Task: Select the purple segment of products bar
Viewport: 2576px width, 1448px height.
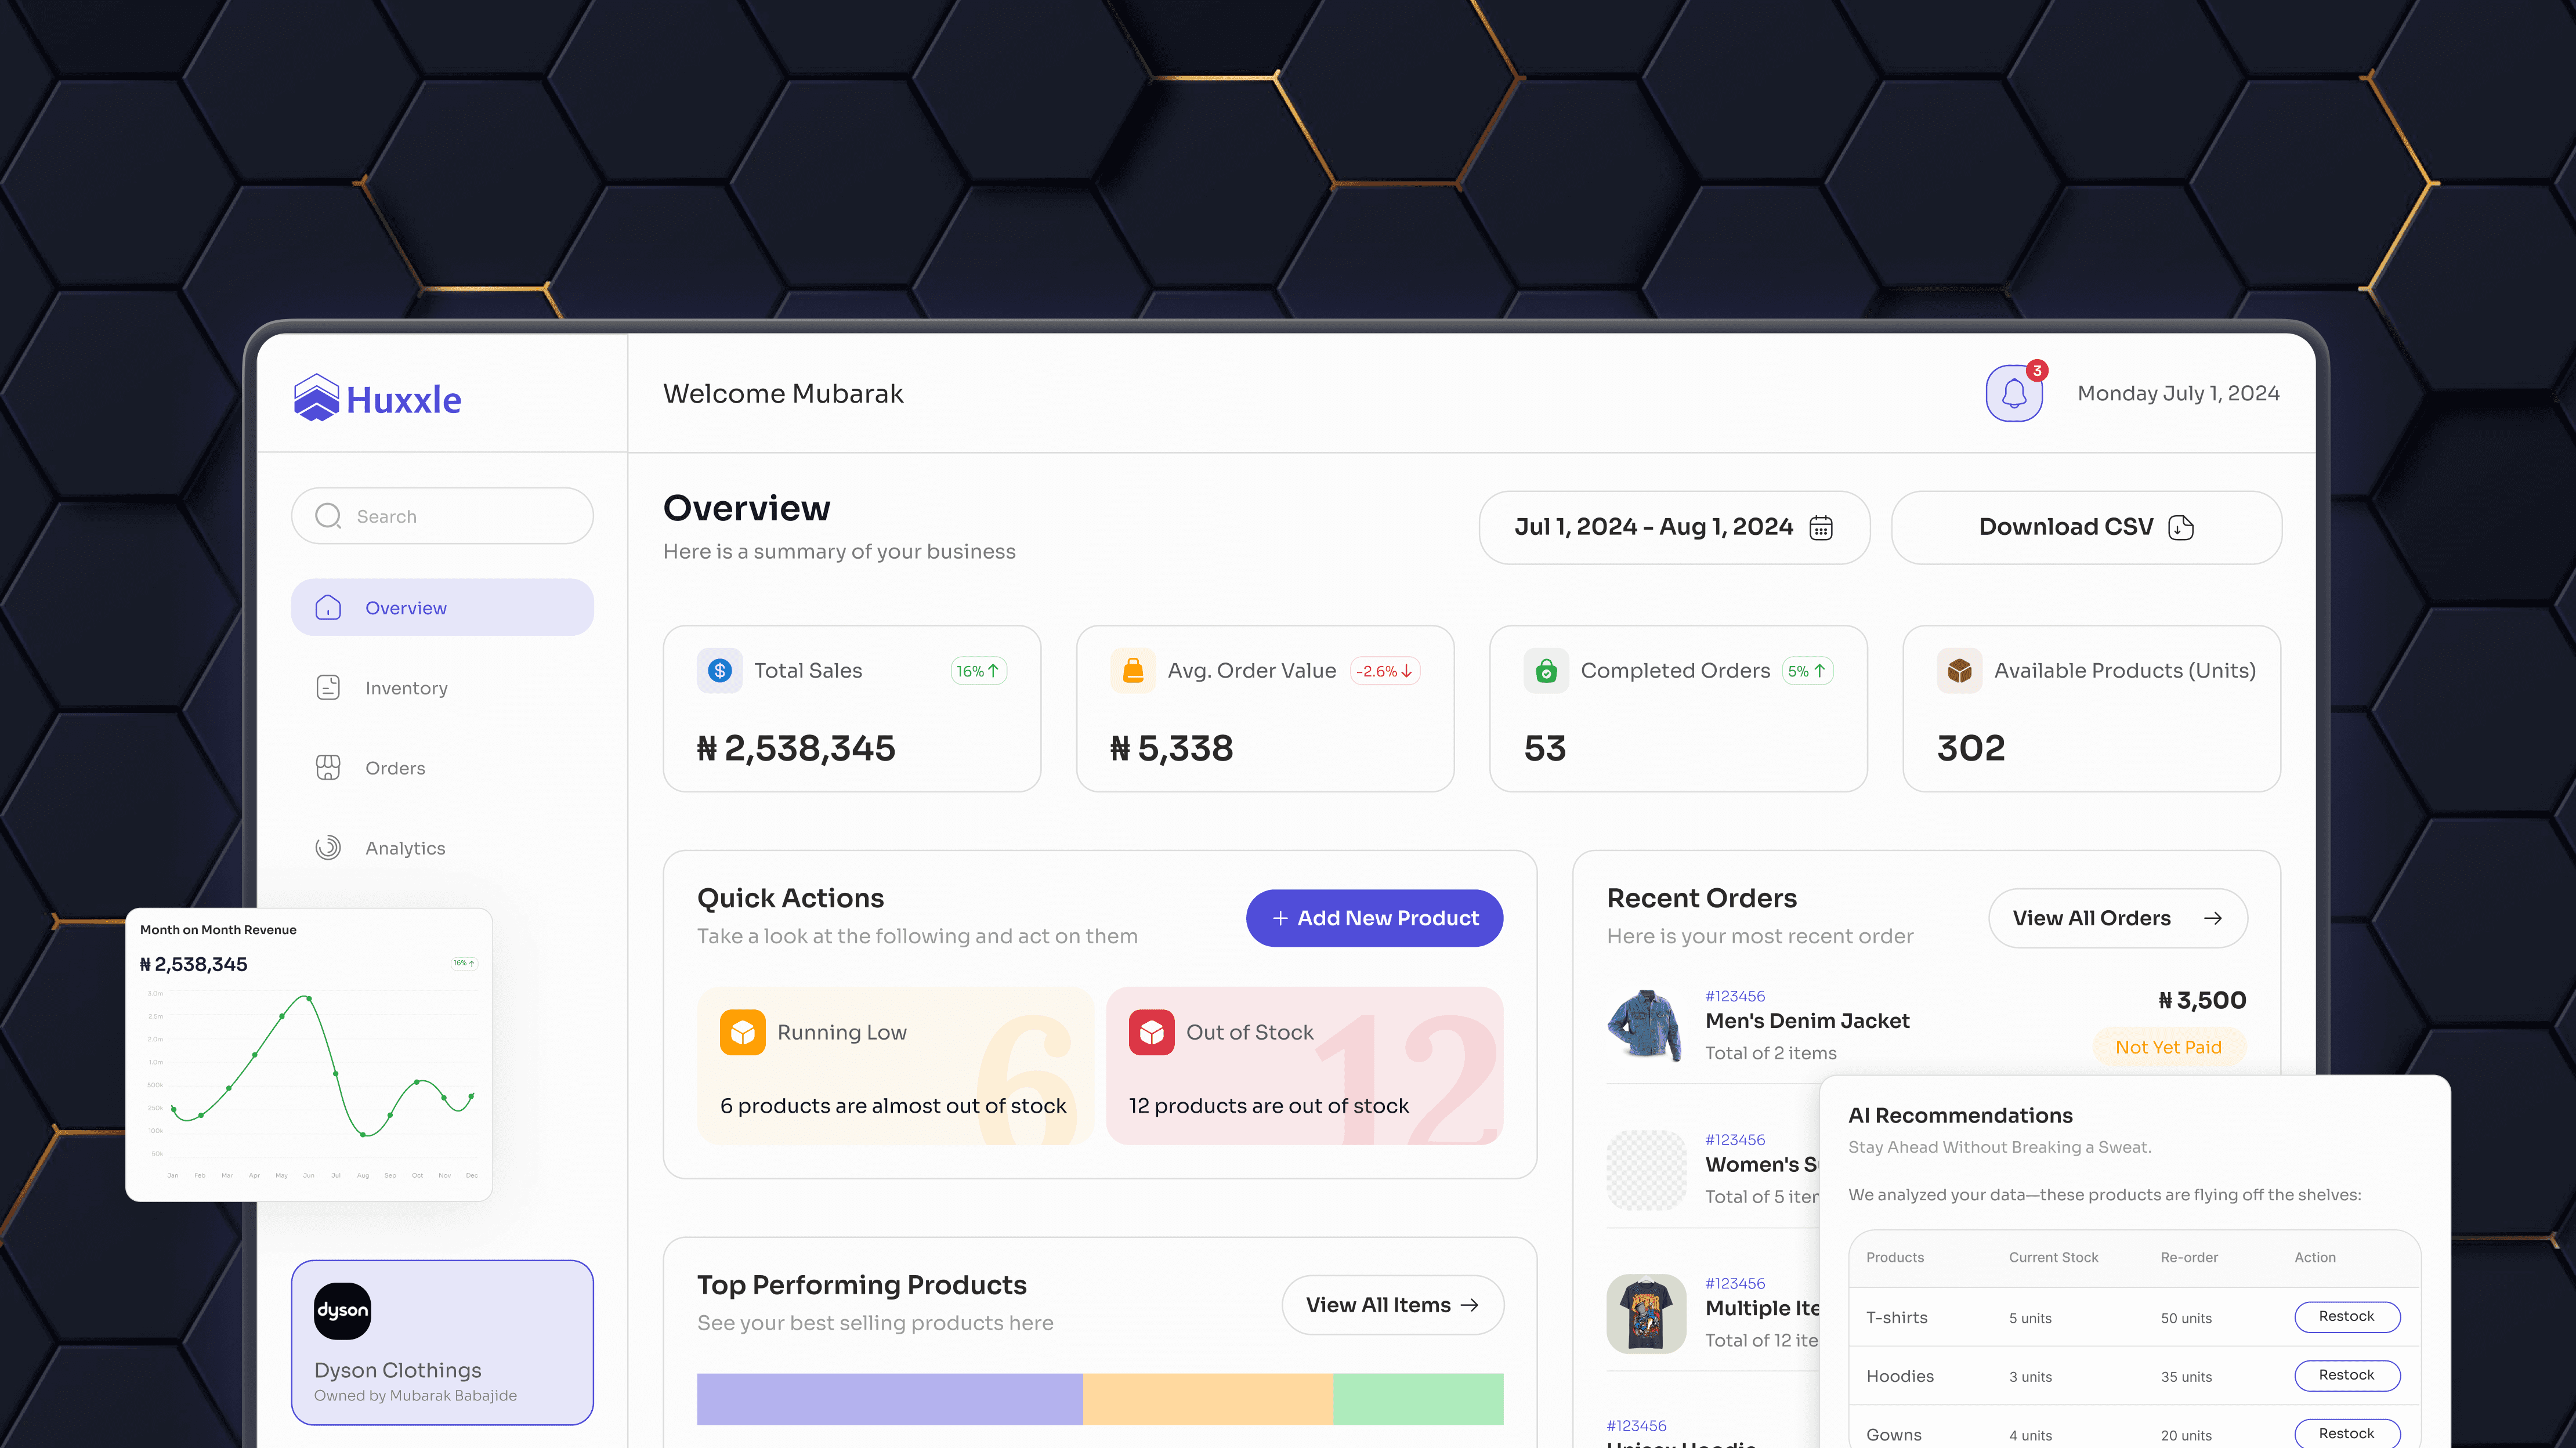Action: [x=890, y=1398]
